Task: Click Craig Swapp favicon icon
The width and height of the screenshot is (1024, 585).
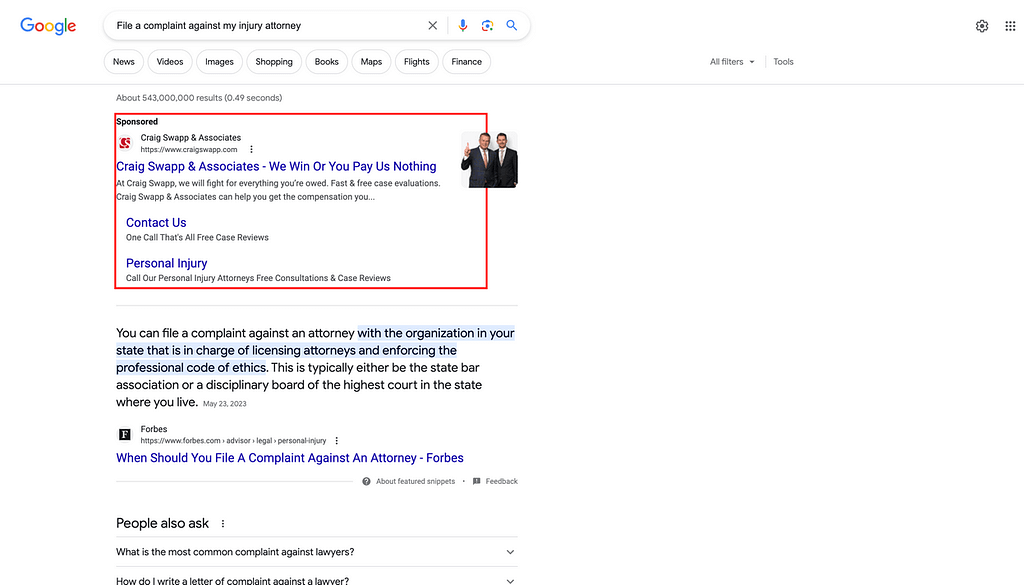Action: pos(125,143)
